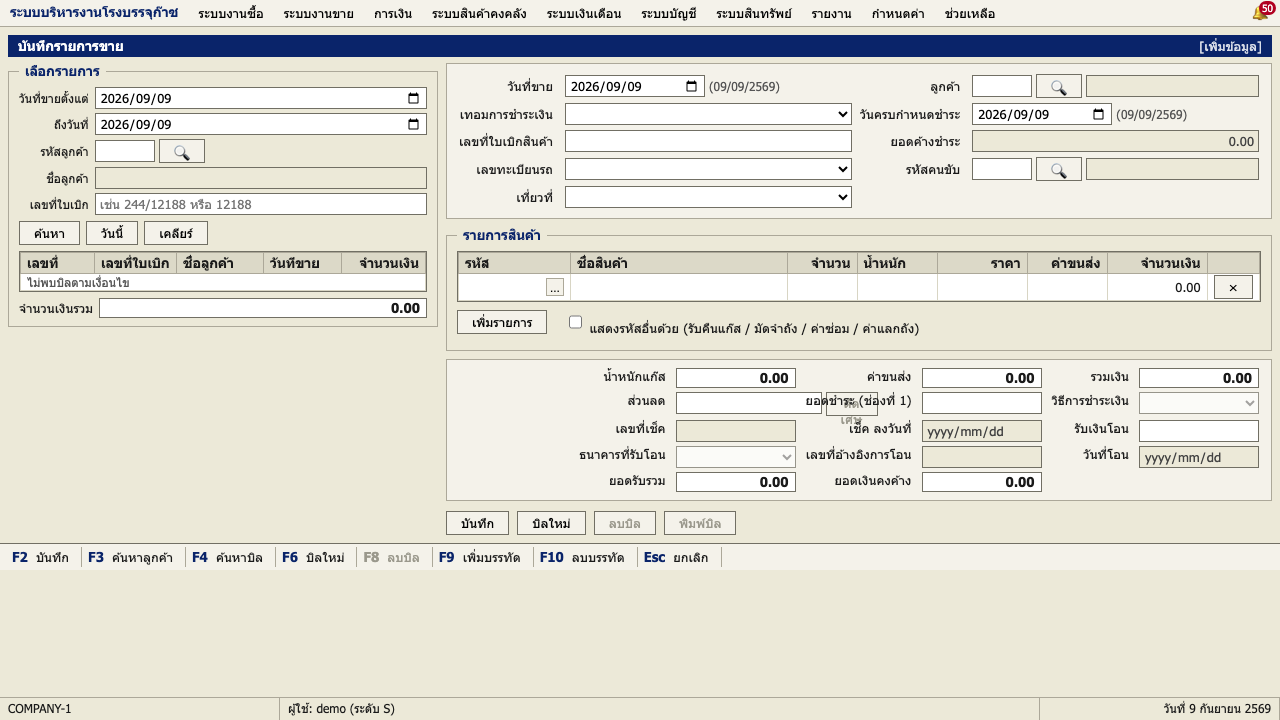
Task: Open the รายงาน menu
Action: point(831,13)
